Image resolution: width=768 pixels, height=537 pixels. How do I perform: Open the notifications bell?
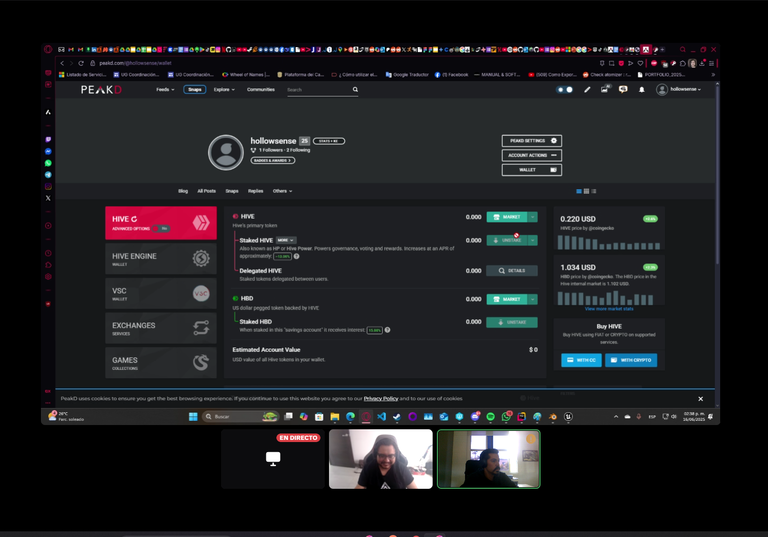pyautogui.click(x=642, y=90)
